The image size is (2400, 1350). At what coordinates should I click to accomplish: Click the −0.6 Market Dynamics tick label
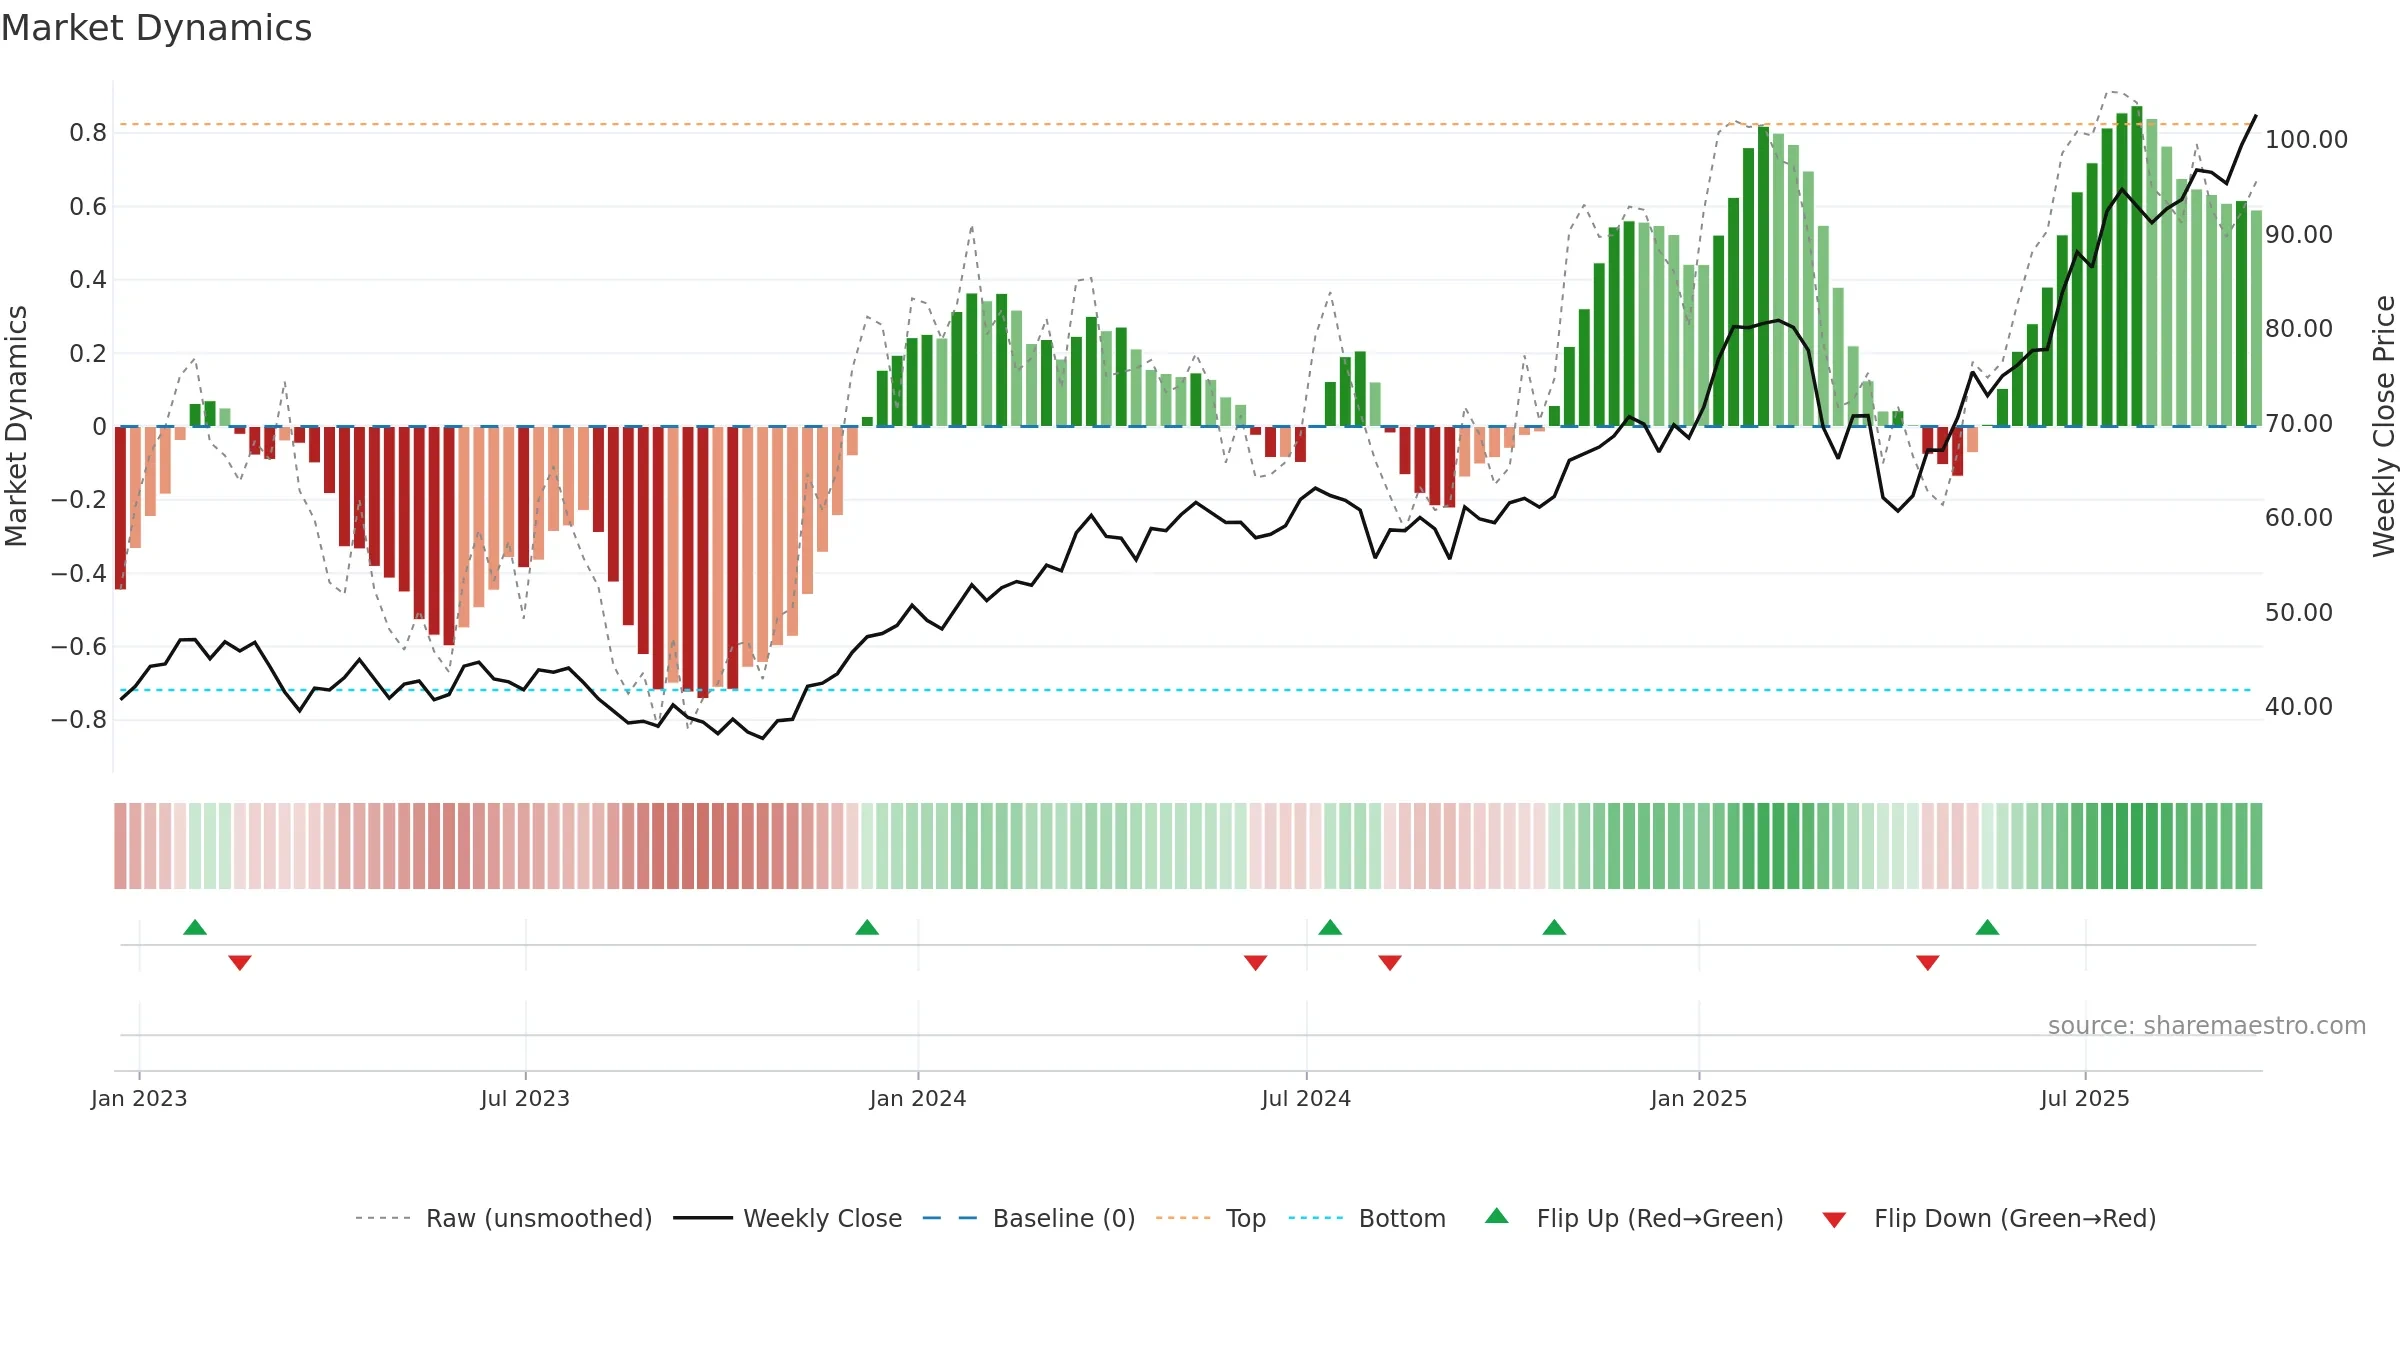click(x=79, y=646)
